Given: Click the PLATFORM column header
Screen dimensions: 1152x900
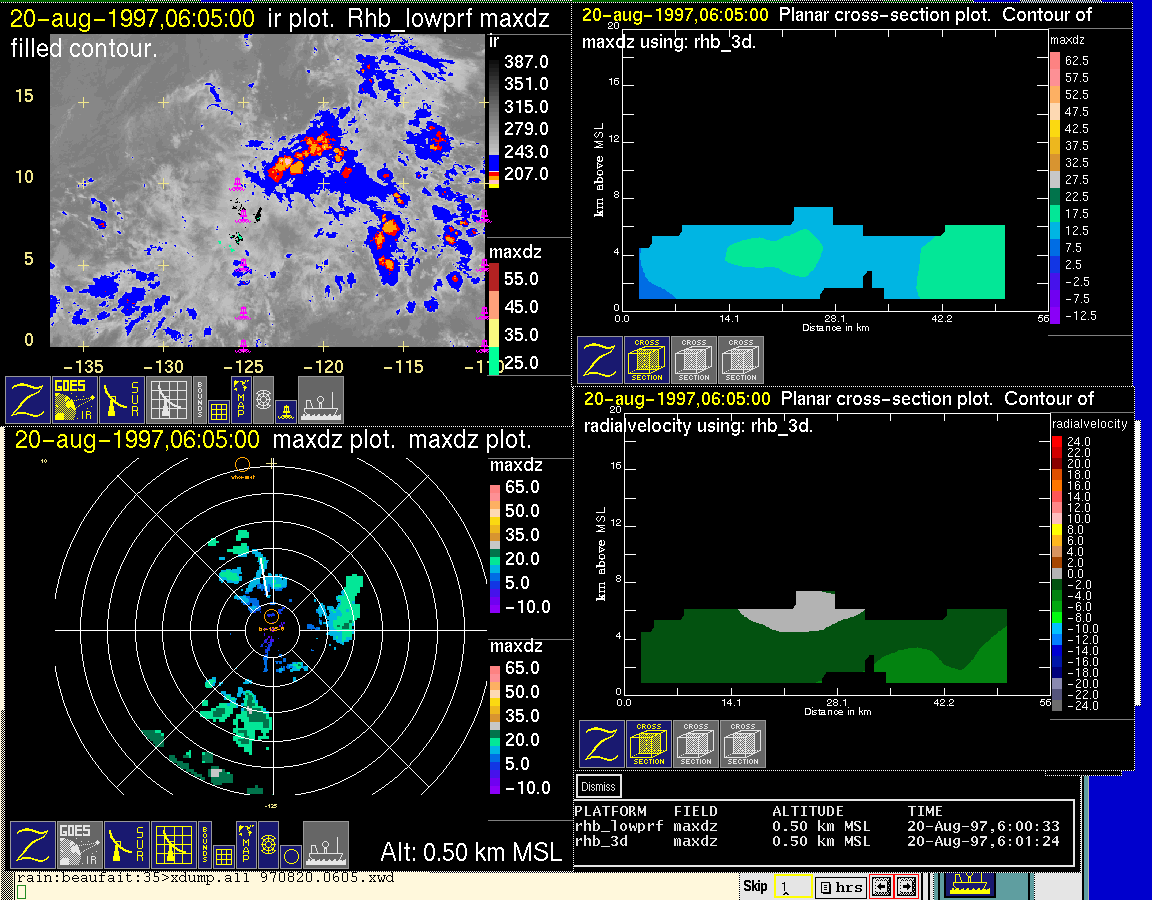Looking at the screenshot, I should click(x=611, y=811).
